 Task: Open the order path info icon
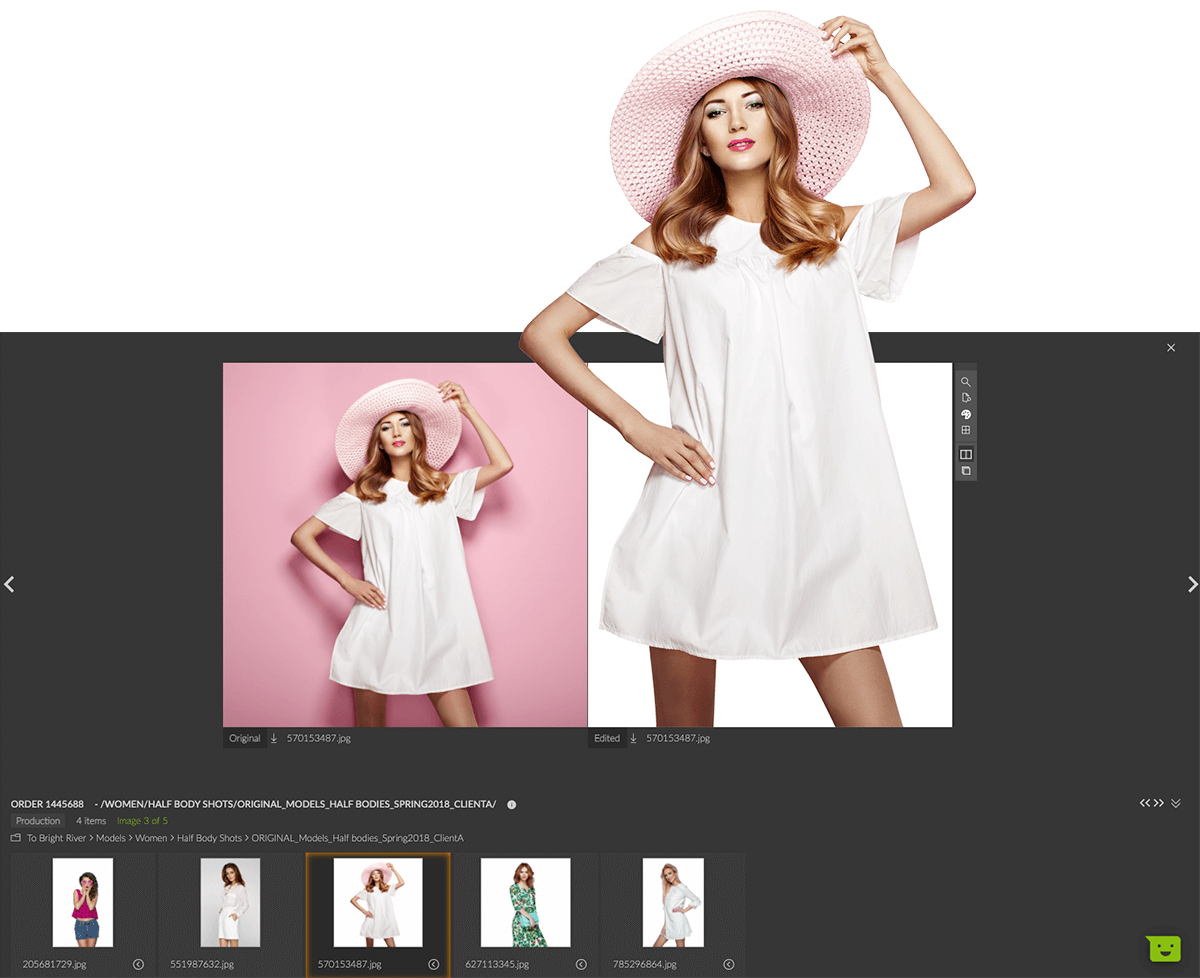click(512, 804)
